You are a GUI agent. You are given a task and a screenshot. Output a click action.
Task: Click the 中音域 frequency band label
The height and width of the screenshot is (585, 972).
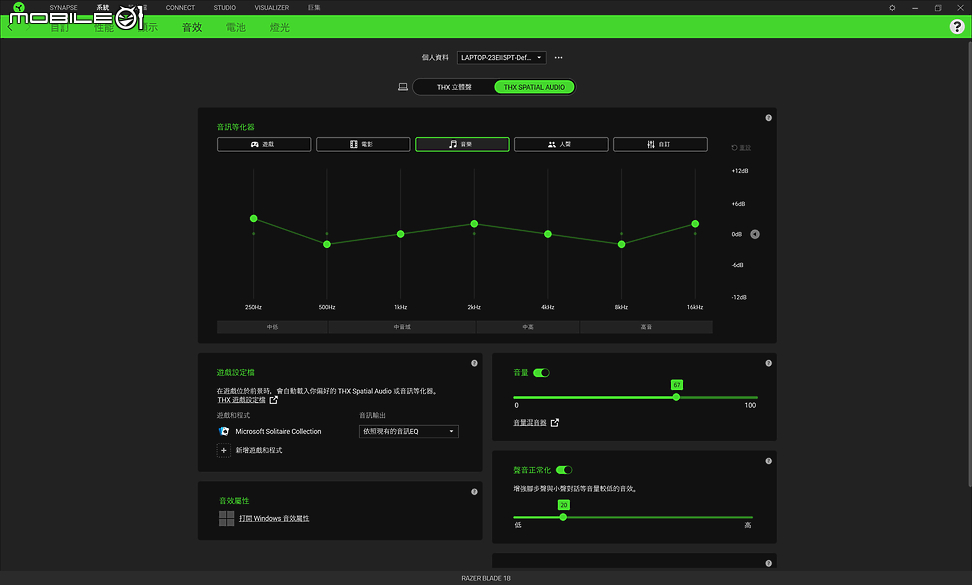402,327
